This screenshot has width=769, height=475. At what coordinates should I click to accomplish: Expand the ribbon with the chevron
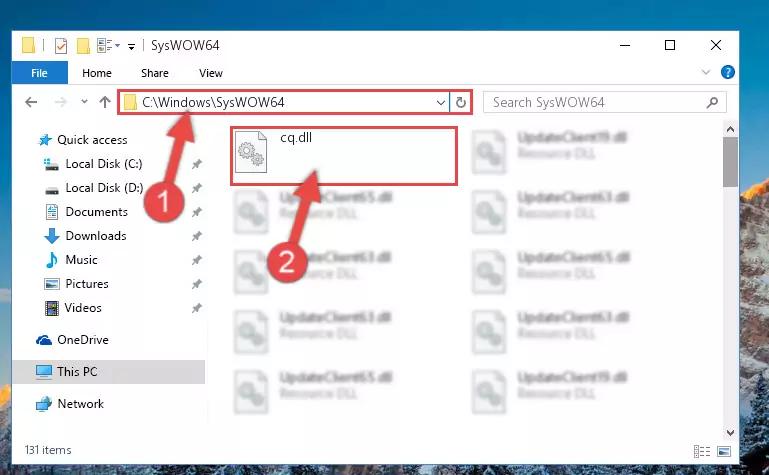pyautogui.click(x=706, y=73)
